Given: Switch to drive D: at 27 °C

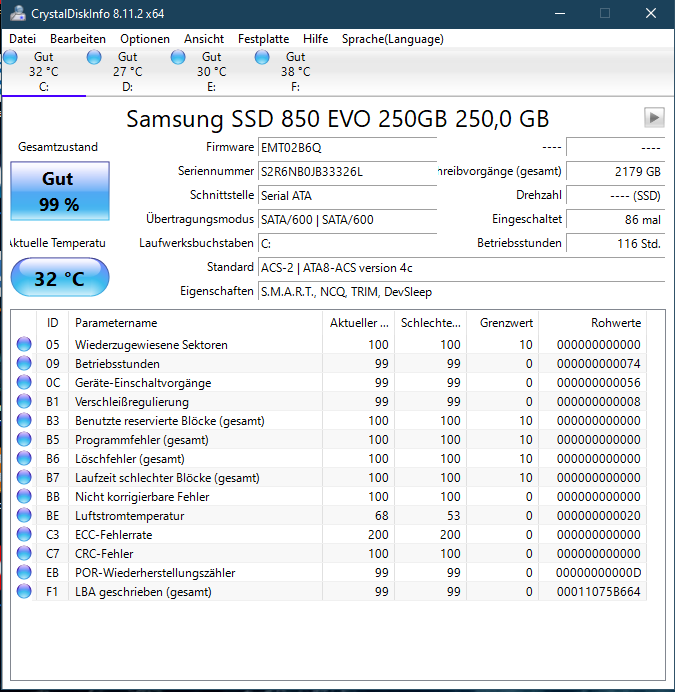Looking at the screenshot, I should 128,71.
